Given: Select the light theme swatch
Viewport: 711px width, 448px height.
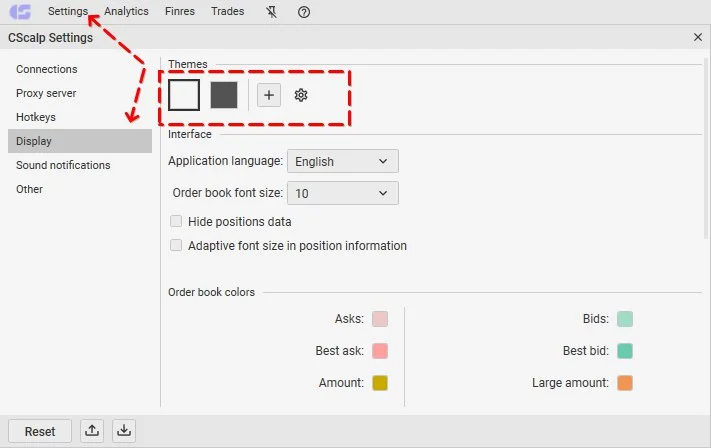Looking at the screenshot, I should (x=184, y=95).
